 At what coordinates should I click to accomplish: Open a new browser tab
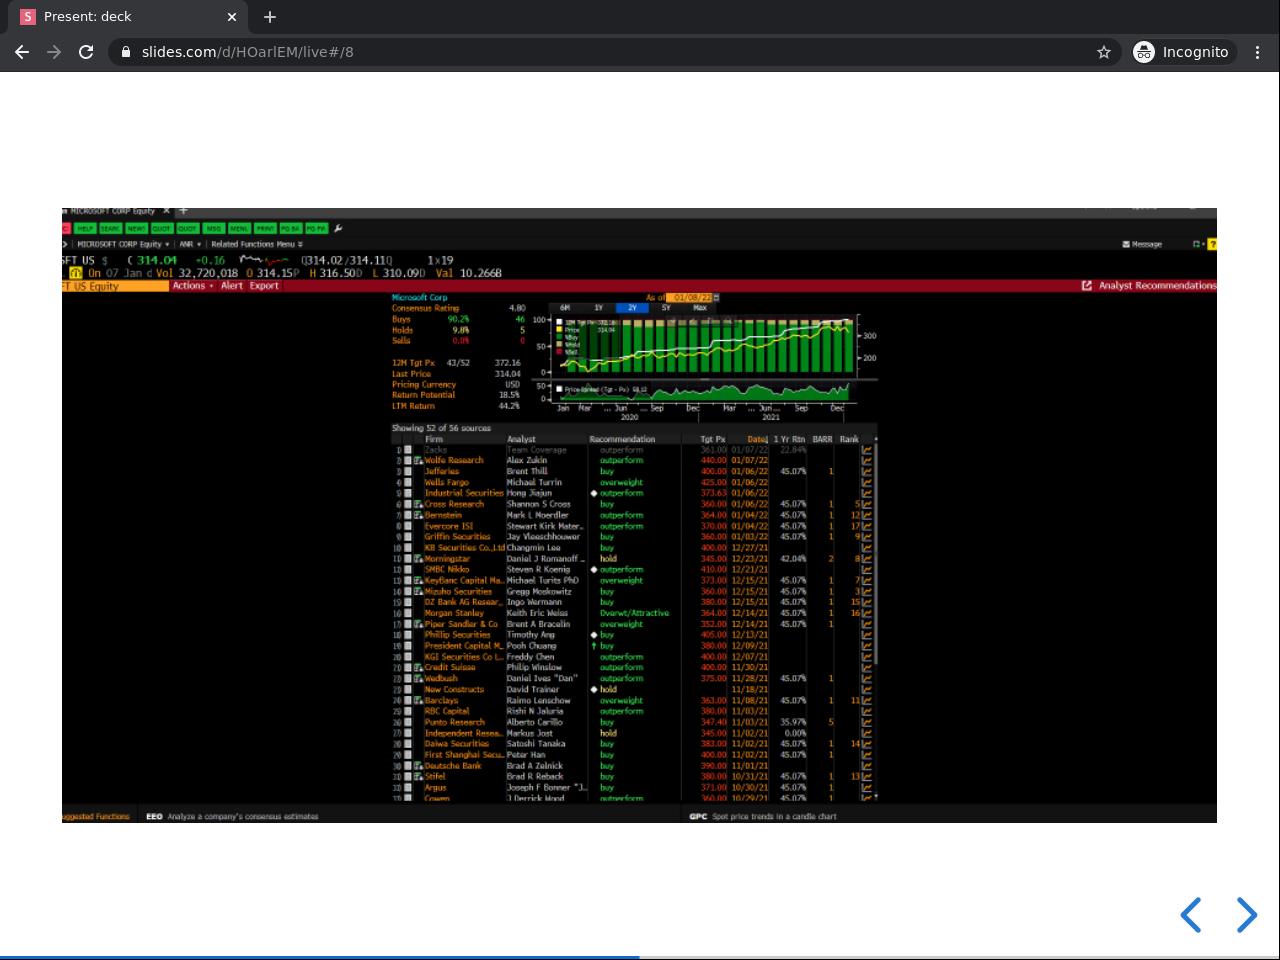tap(270, 17)
